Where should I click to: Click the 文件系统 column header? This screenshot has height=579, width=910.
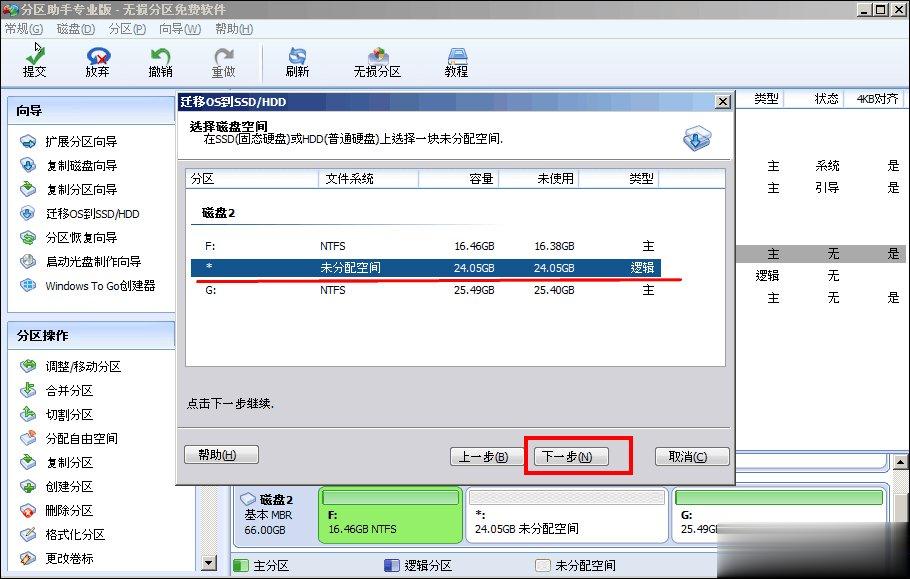[368, 179]
